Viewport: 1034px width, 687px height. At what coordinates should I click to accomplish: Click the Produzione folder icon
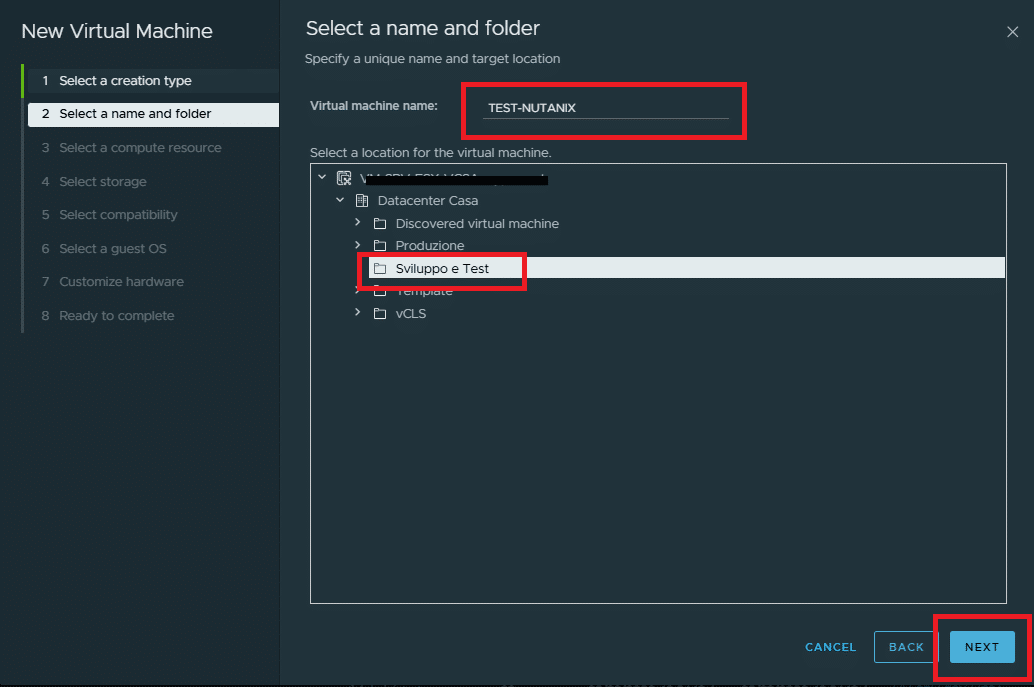379,245
